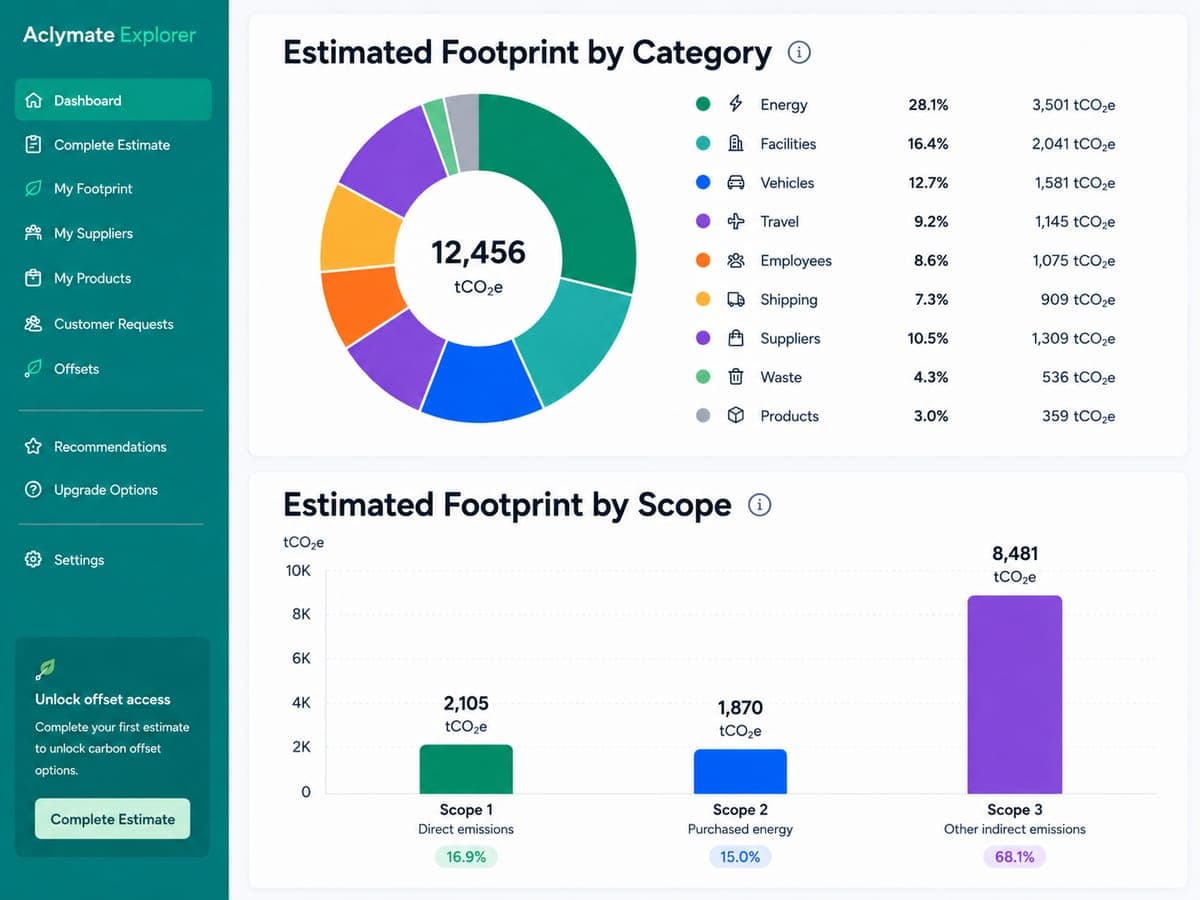The width and height of the screenshot is (1200, 900).
Task: Click the 16.9% Scope 1 badge
Action: [x=466, y=857]
